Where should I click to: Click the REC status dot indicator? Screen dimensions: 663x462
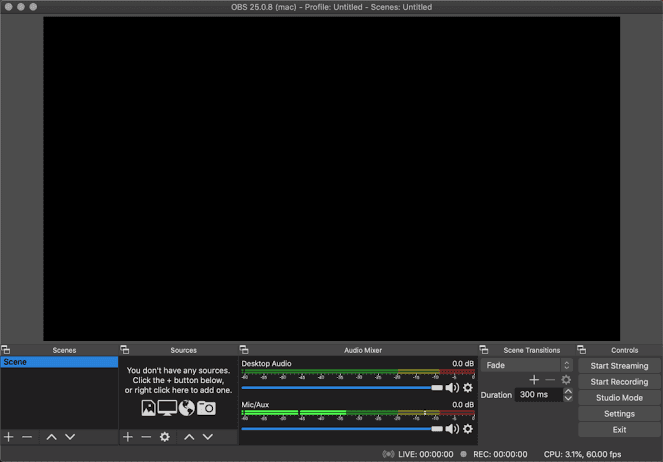[463, 454]
